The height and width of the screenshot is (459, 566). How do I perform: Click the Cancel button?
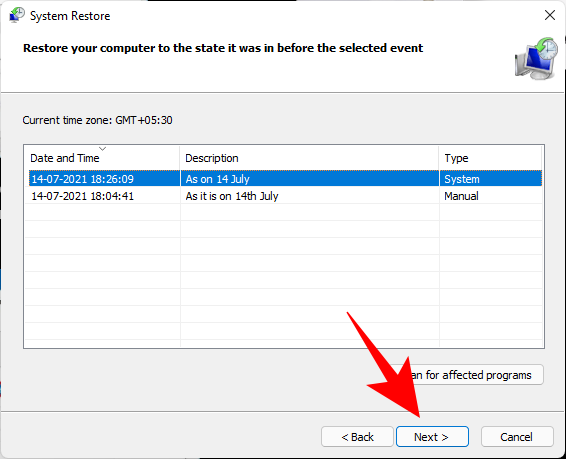pos(517,437)
